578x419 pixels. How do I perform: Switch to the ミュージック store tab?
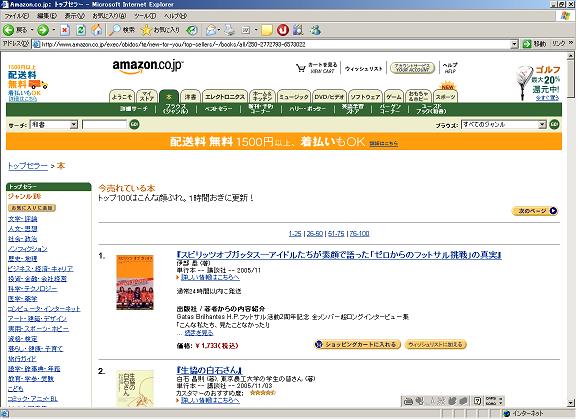point(293,97)
